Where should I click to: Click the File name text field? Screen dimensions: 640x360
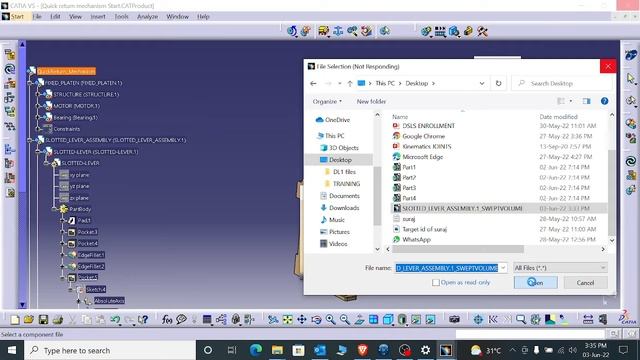(x=447, y=268)
